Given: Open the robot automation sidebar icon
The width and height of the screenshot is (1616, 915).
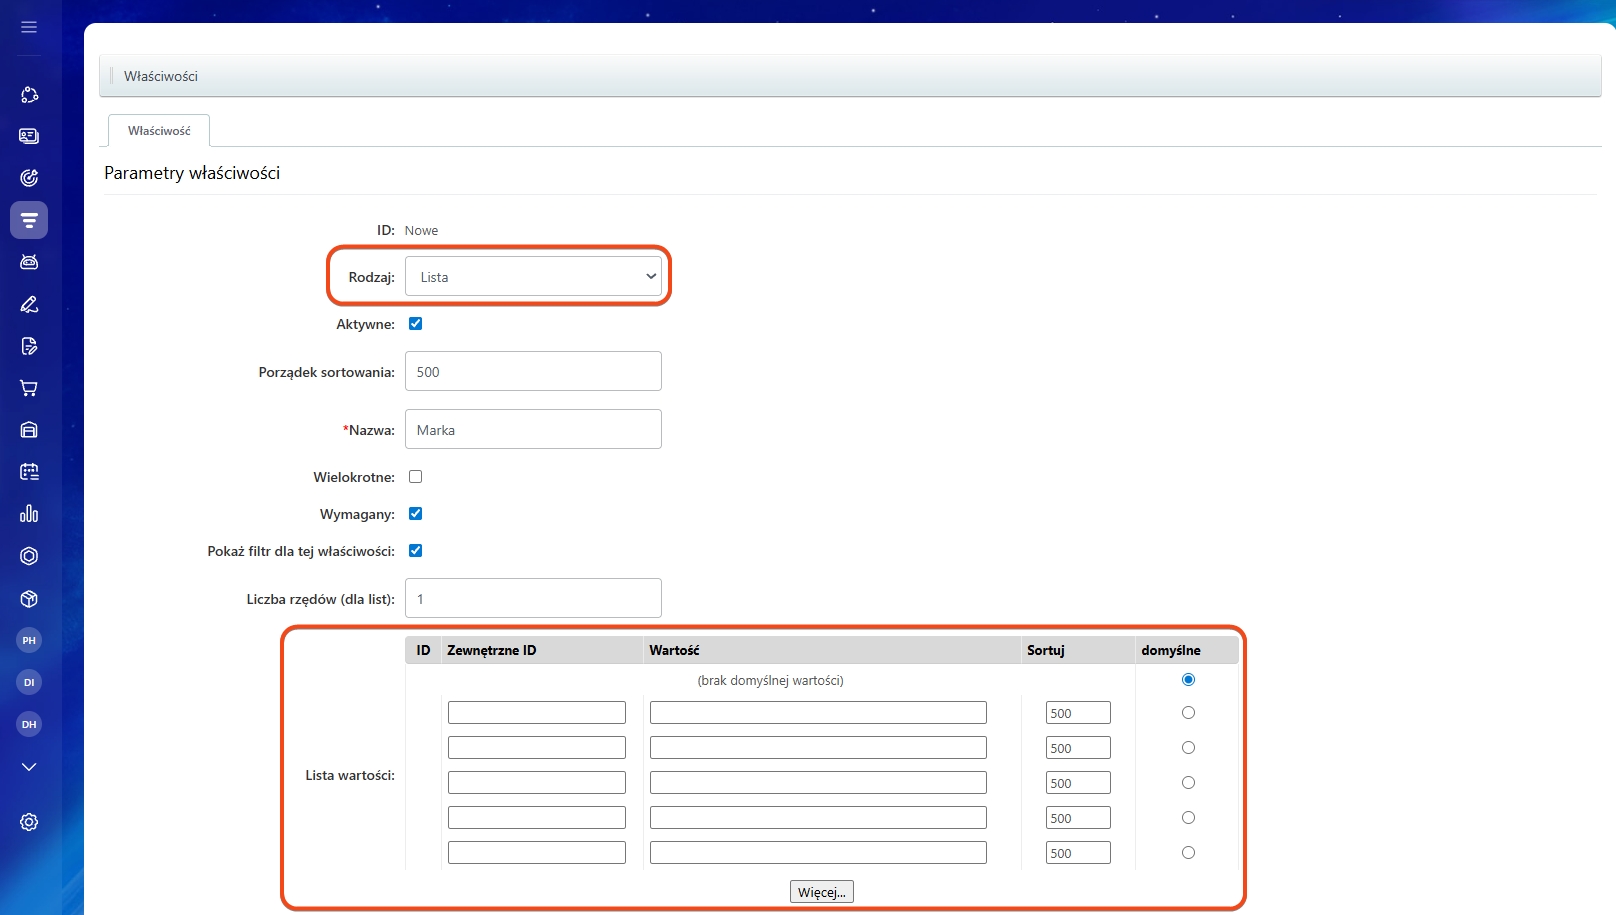Looking at the screenshot, I should (29, 262).
